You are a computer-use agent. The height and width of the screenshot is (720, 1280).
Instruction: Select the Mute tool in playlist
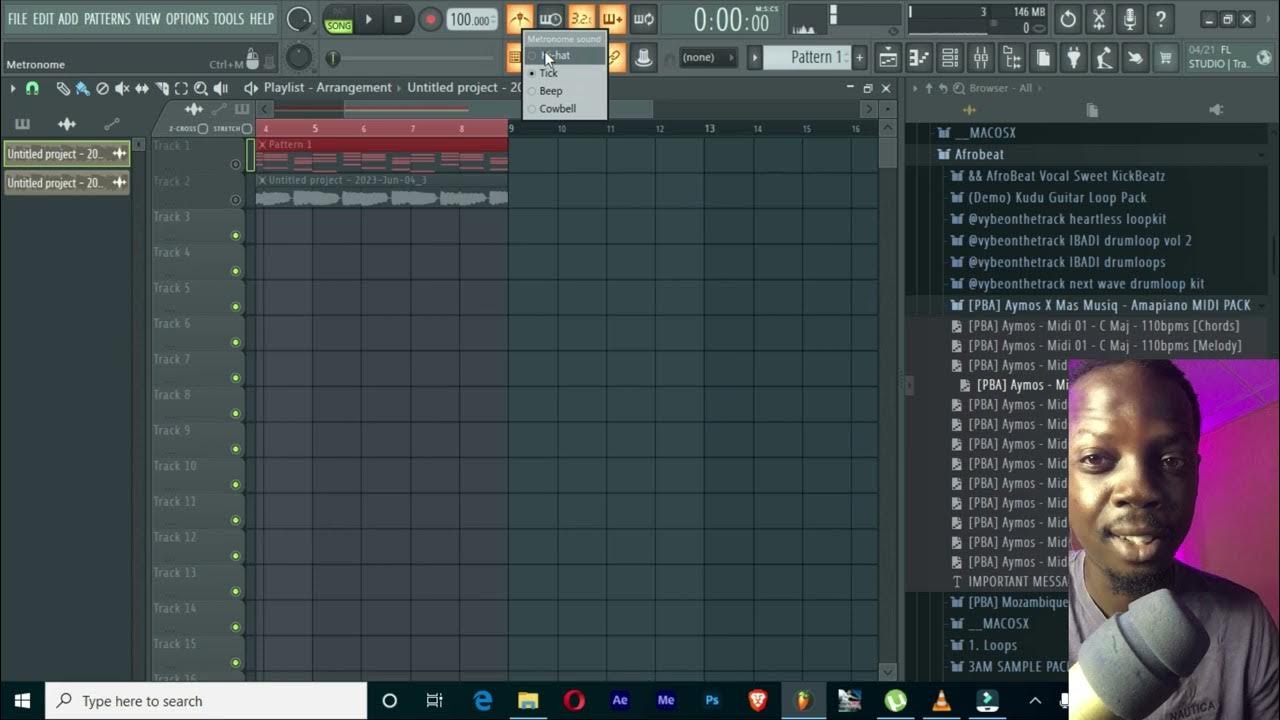[122, 88]
